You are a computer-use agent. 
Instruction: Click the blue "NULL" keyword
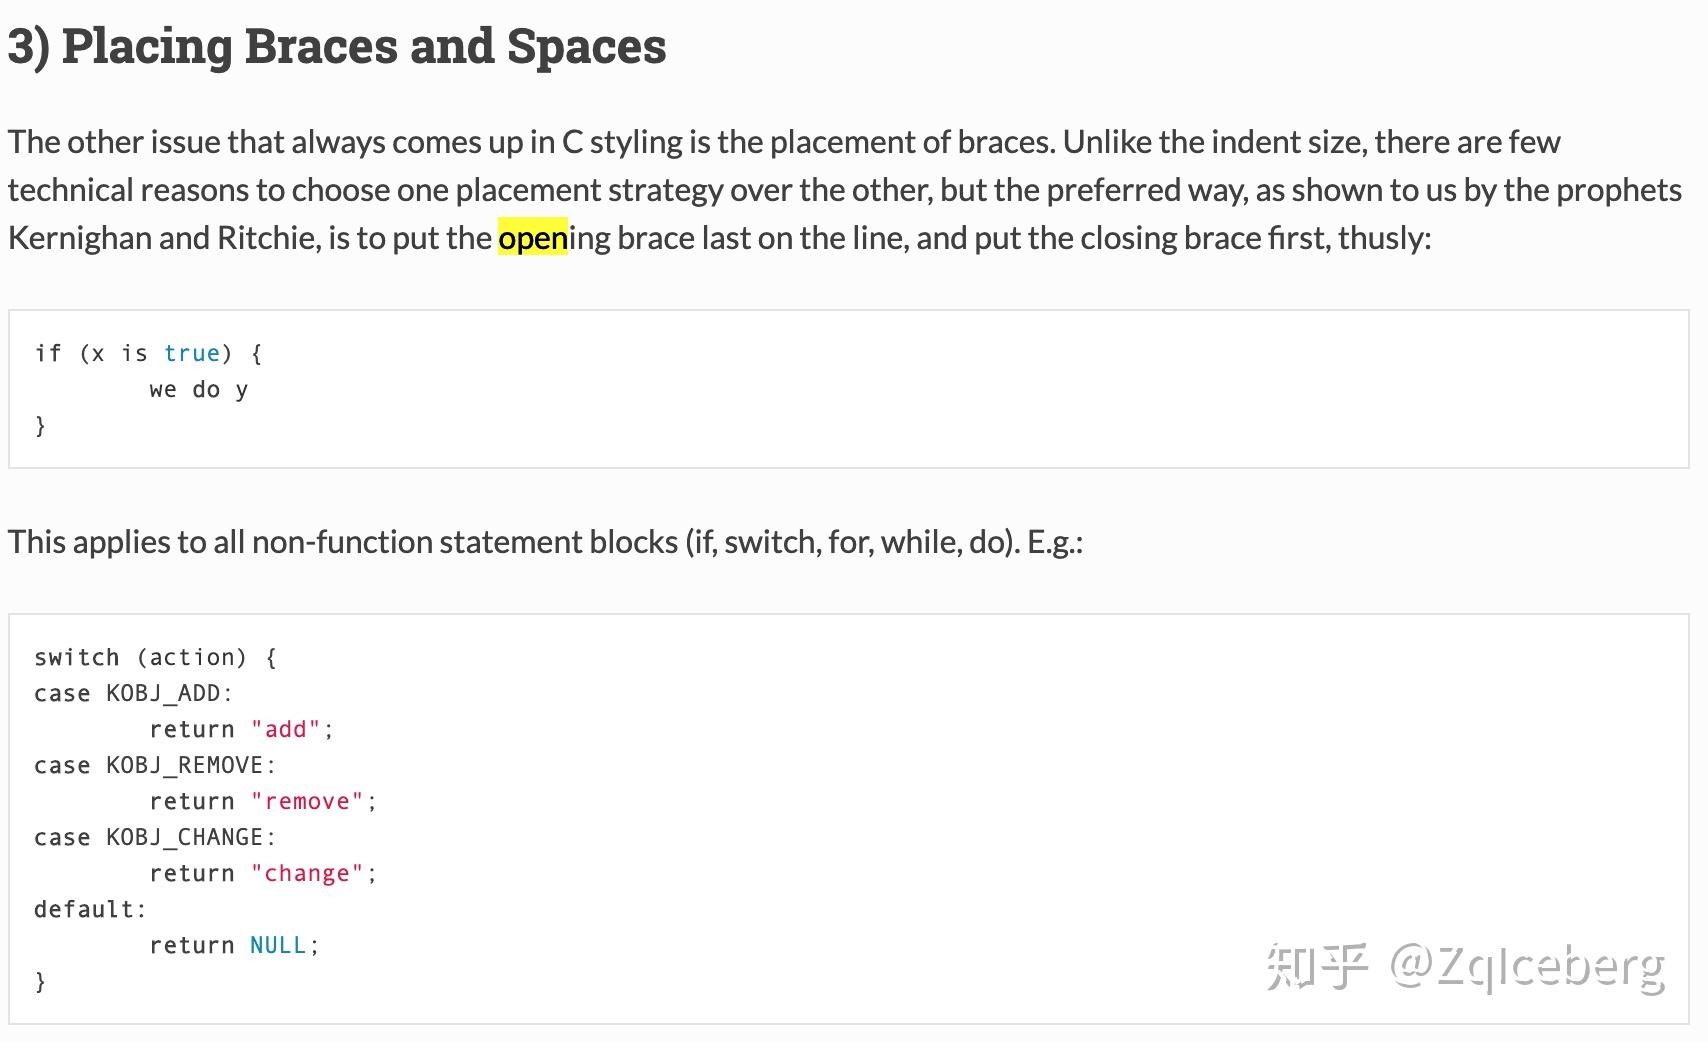click(278, 946)
